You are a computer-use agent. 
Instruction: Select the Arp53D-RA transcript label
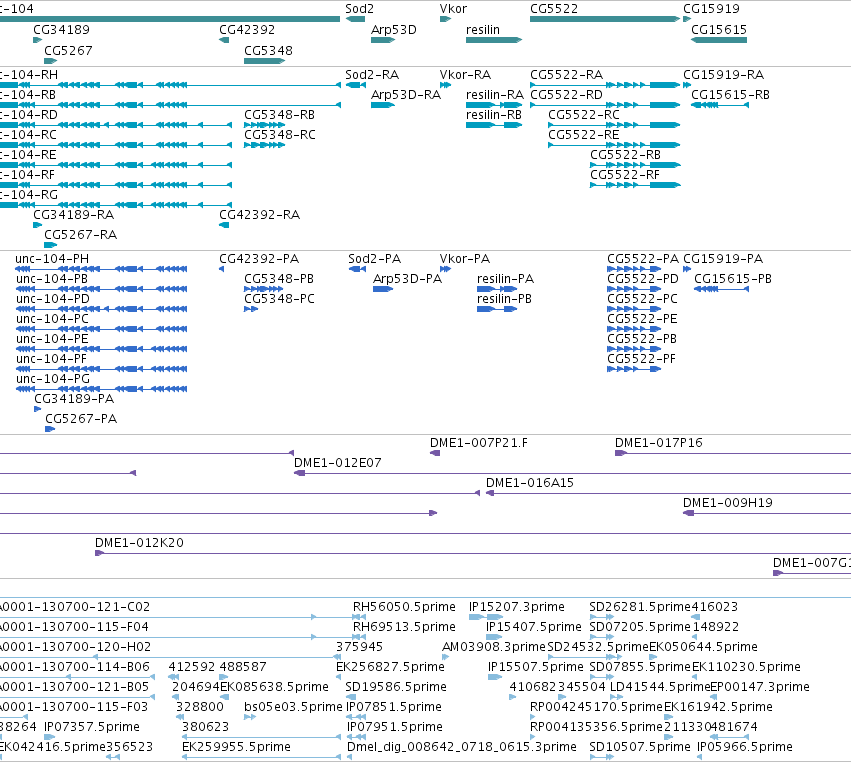point(406,95)
